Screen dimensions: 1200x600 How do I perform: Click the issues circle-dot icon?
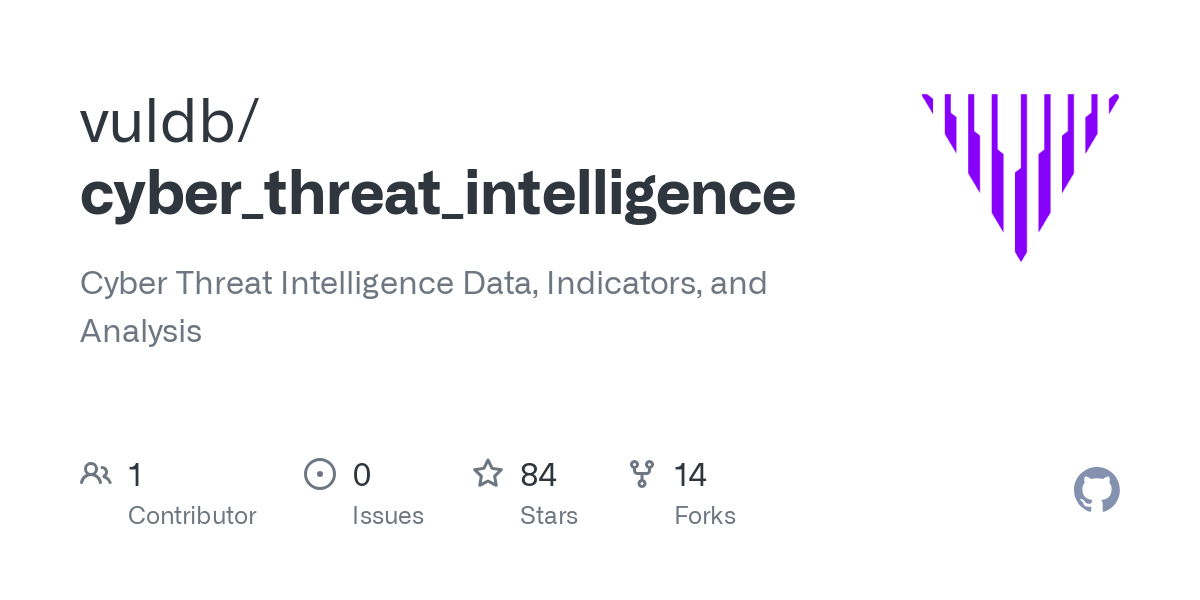point(319,474)
